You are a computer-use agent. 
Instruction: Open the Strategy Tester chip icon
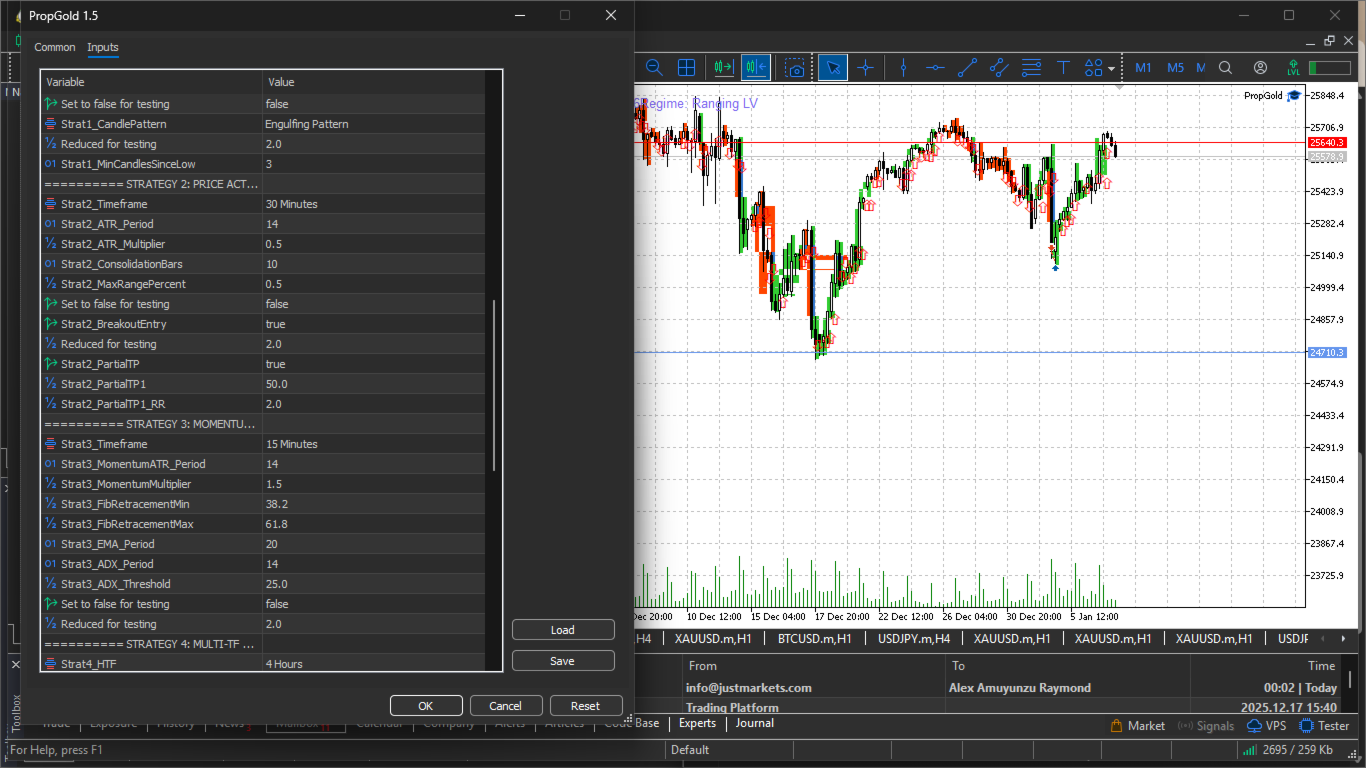[x=1324, y=726]
